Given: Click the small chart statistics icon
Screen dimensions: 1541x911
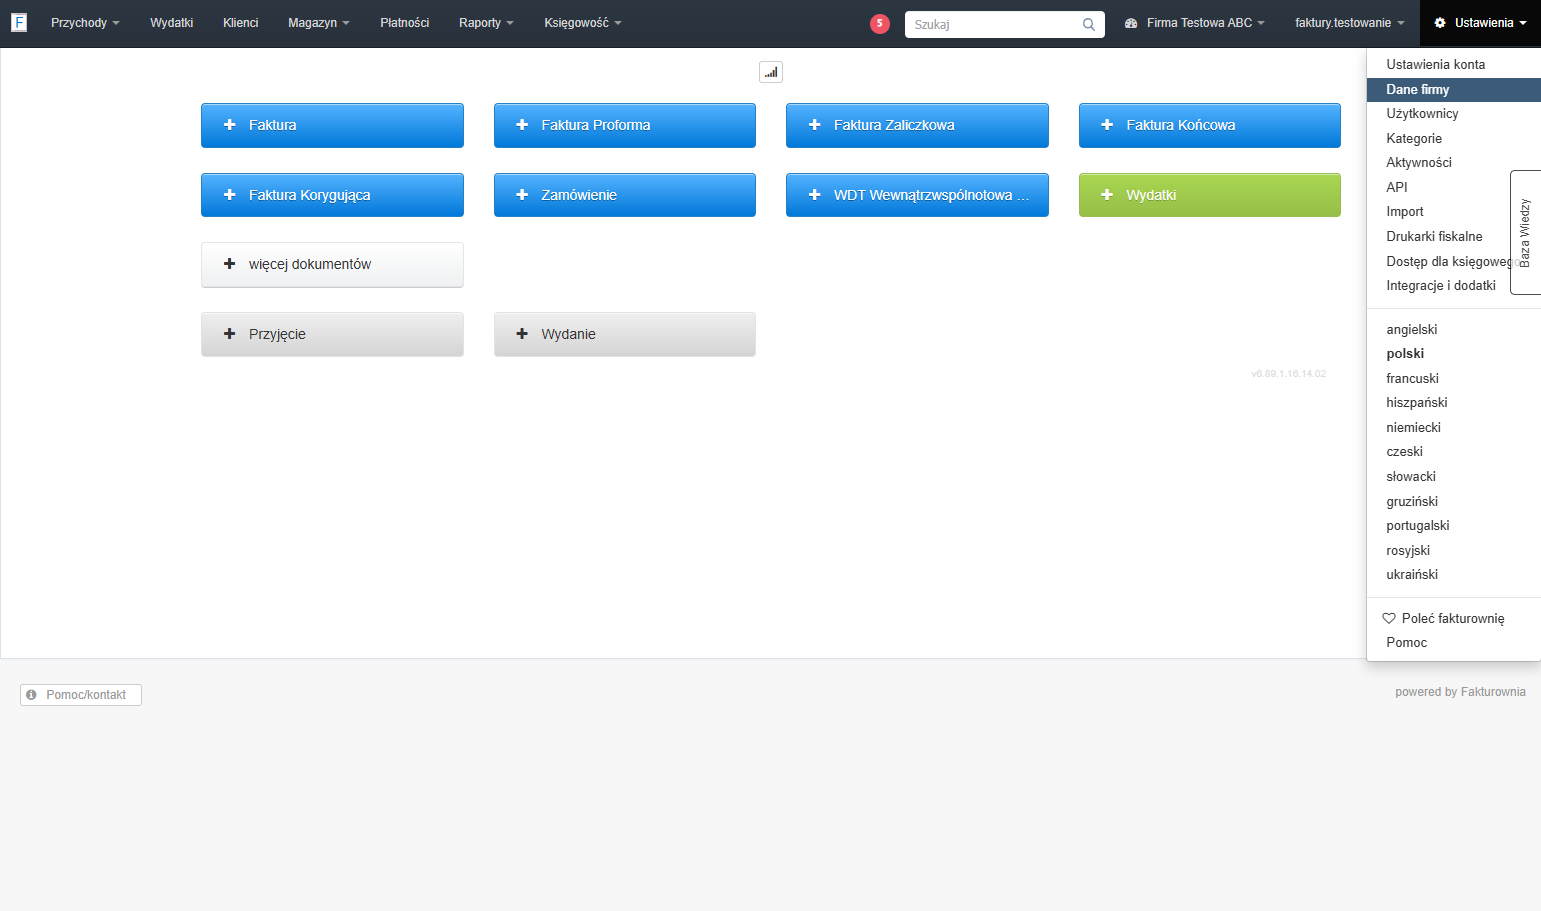Looking at the screenshot, I should tap(771, 72).
